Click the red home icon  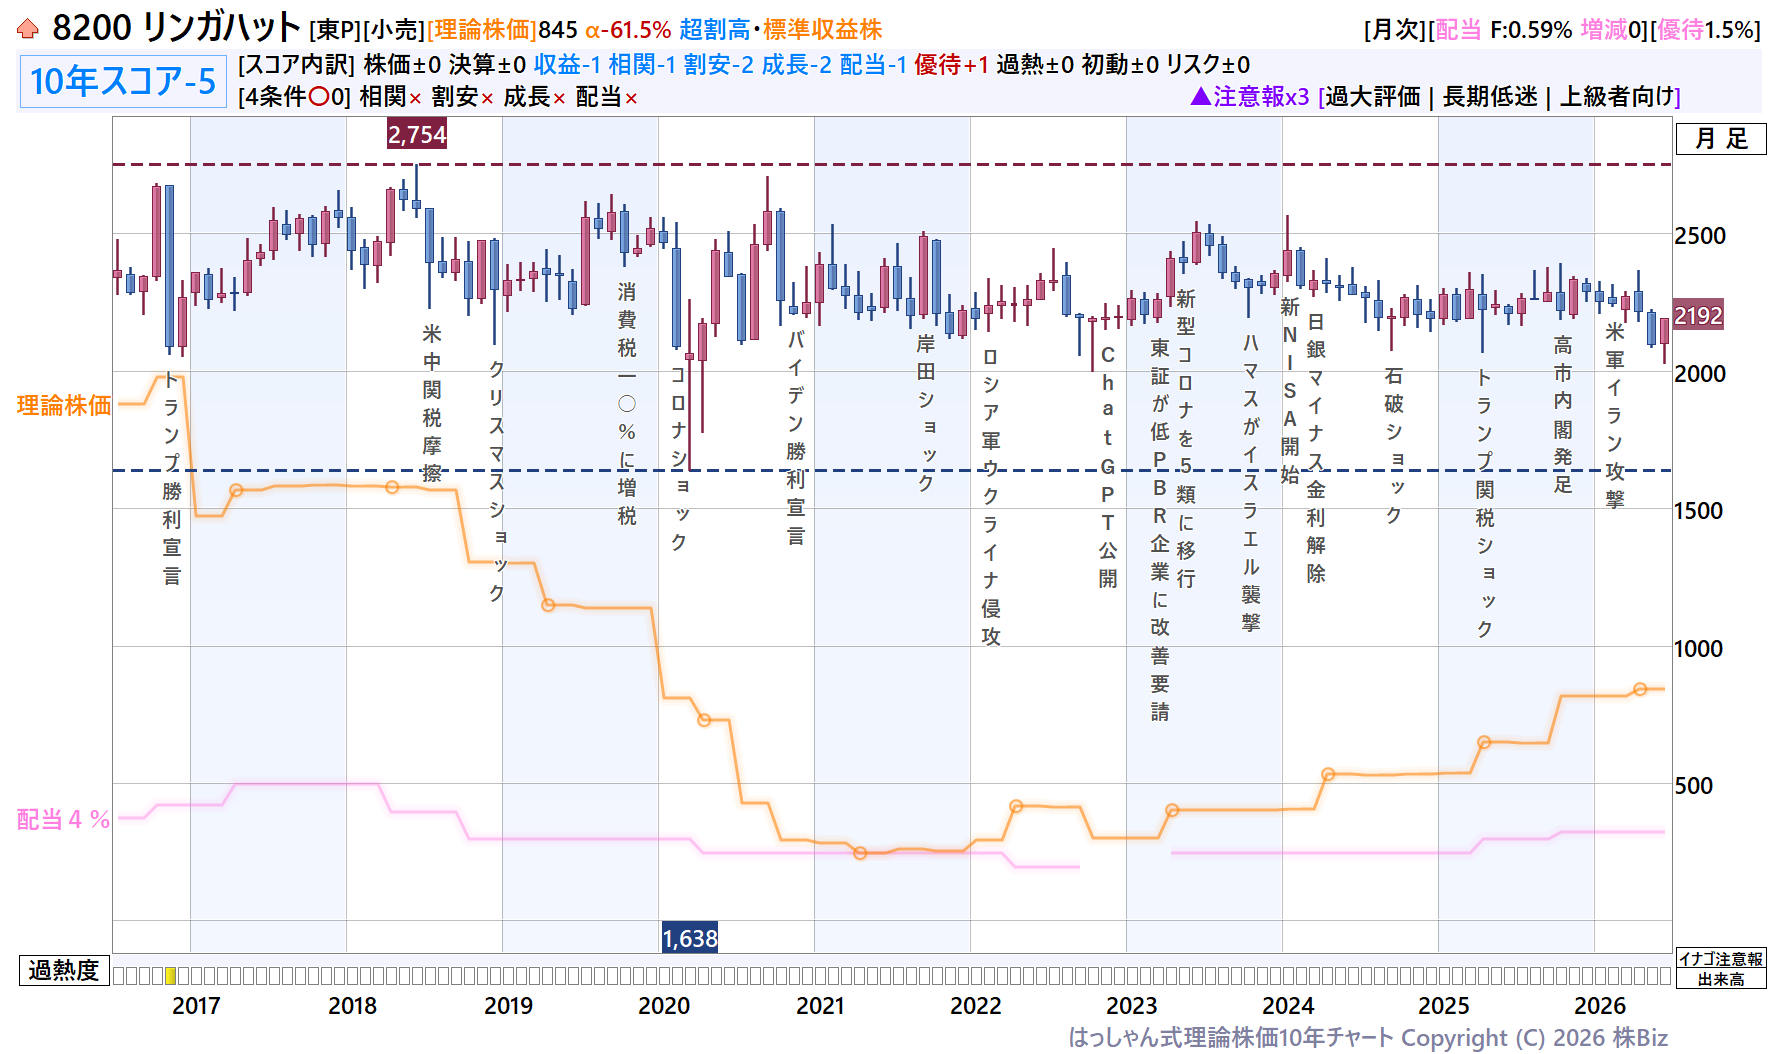pos(28,28)
